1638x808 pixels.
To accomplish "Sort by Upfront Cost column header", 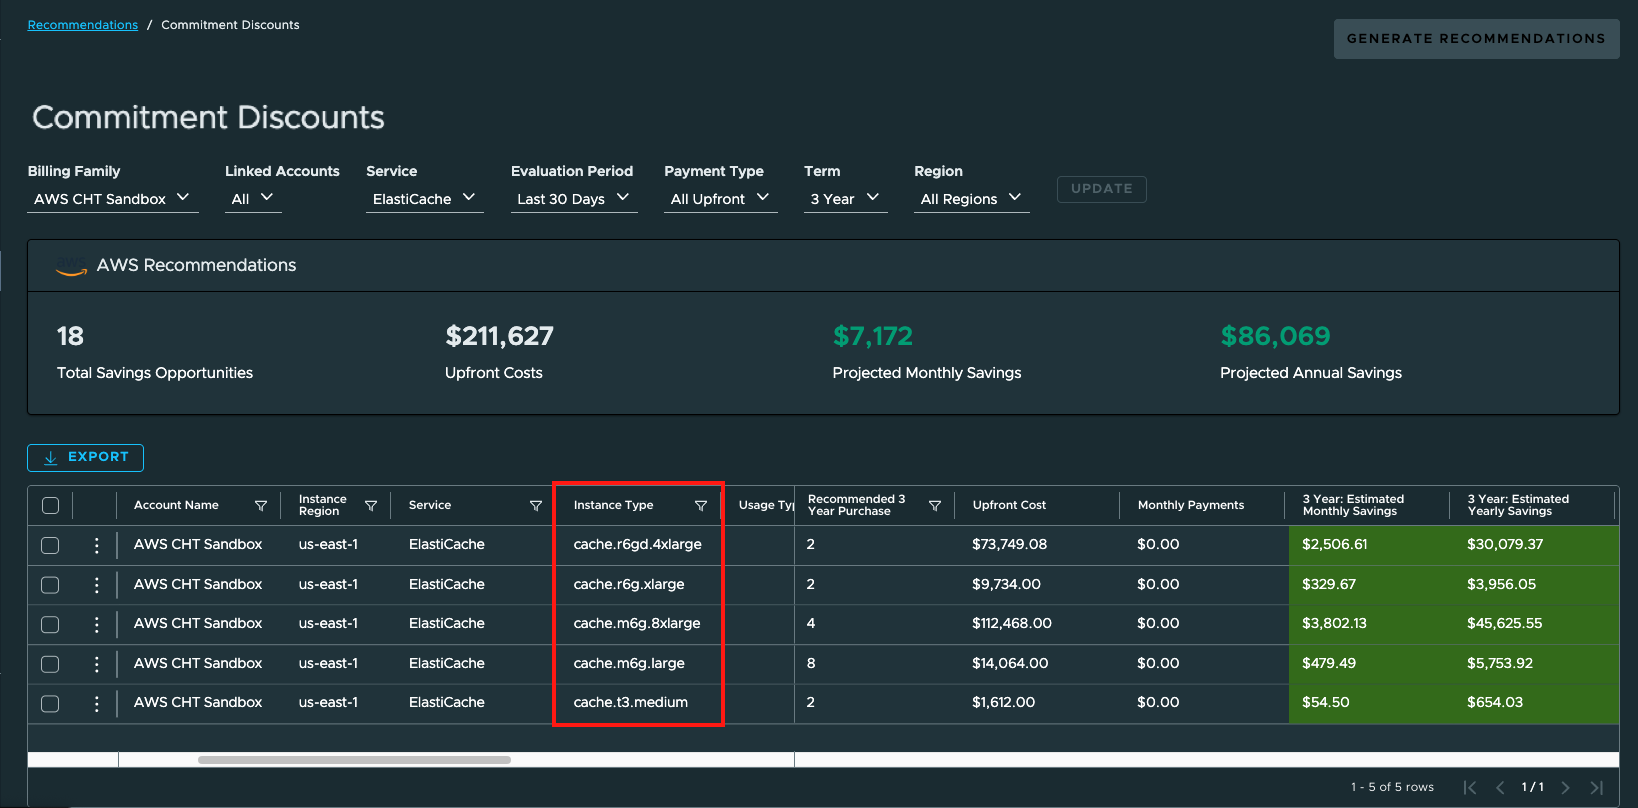I will click(1009, 505).
